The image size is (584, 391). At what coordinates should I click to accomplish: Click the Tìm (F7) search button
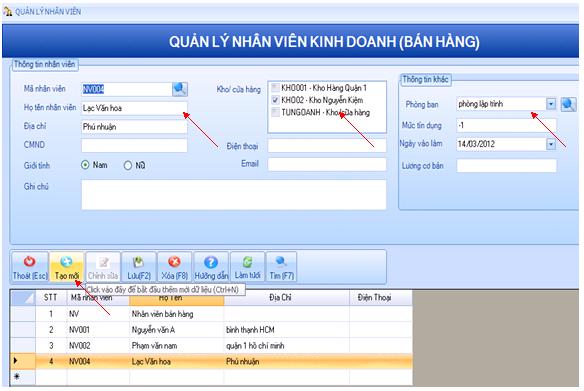tap(282, 267)
